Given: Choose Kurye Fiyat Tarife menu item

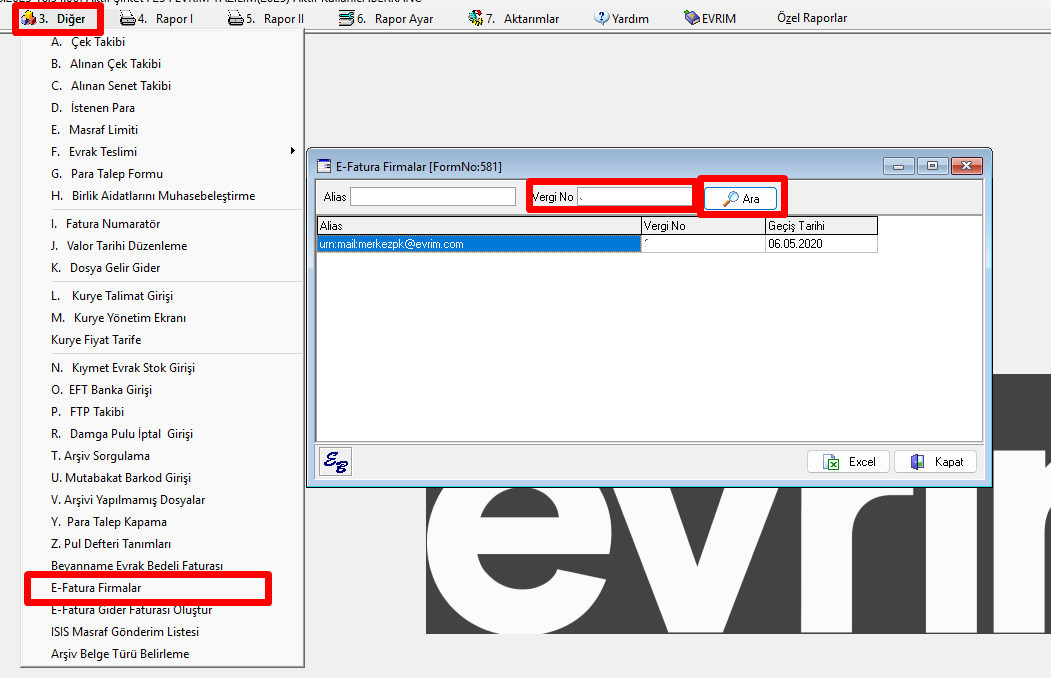Looking at the screenshot, I should click(162, 340).
